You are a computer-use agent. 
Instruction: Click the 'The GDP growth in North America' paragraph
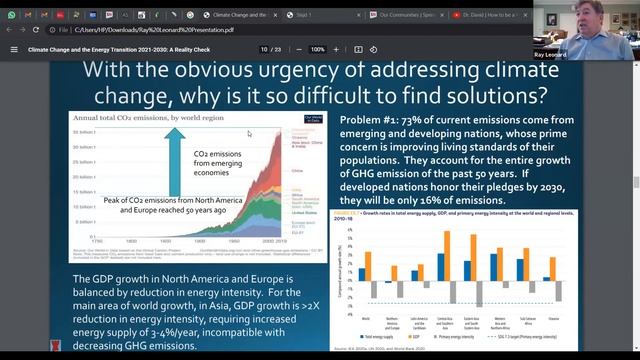(x=196, y=312)
